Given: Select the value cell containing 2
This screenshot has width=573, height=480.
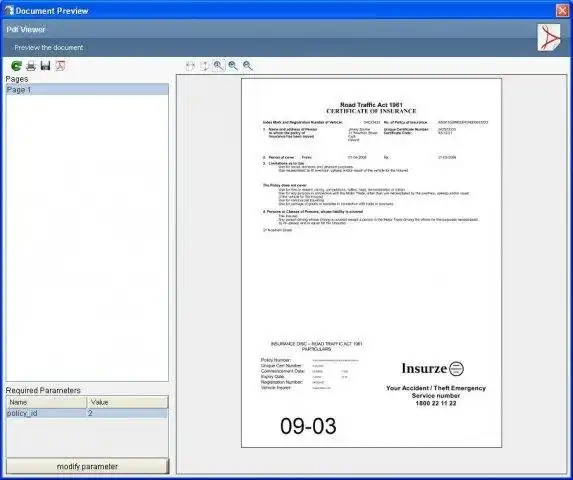Looking at the screenshot, I should point(128,413).
